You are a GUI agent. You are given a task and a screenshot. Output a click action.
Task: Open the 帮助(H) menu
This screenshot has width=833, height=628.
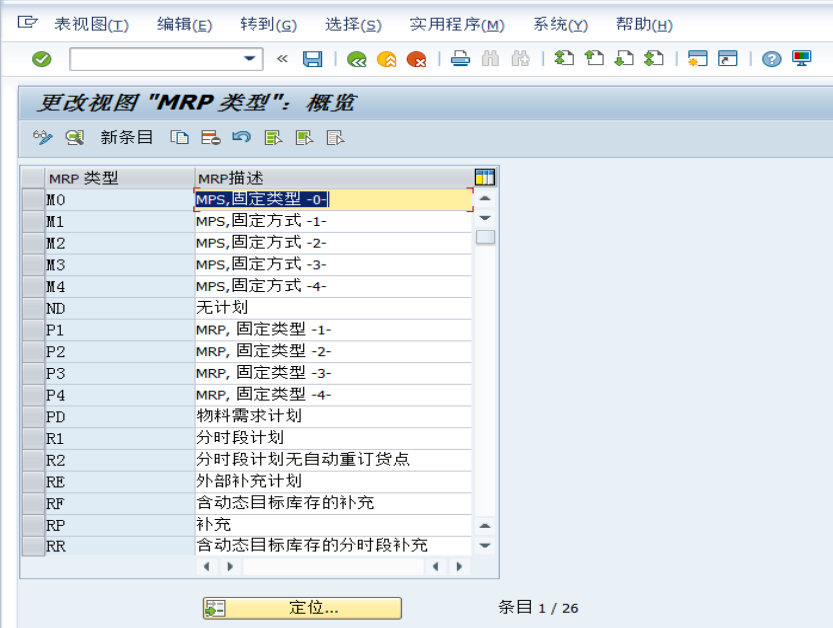click(x=644, y=24)
